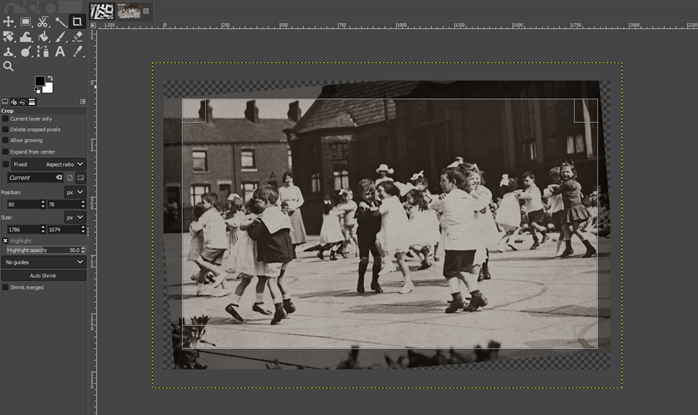
Task: Select the Rectangle Select tool
Action: point(26,21)
